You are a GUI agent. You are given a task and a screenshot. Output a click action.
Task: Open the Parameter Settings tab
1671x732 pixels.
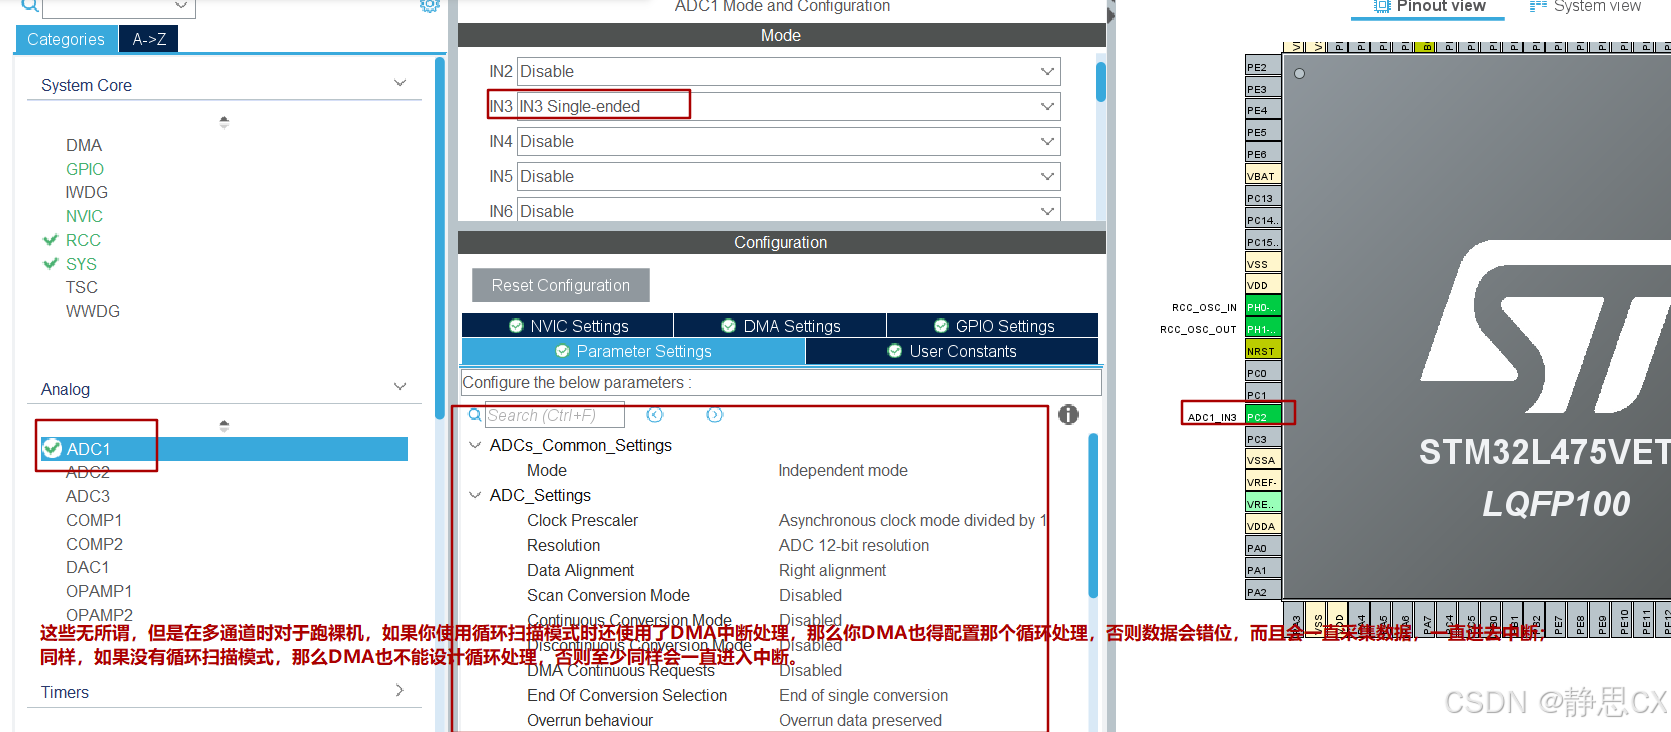633,351
